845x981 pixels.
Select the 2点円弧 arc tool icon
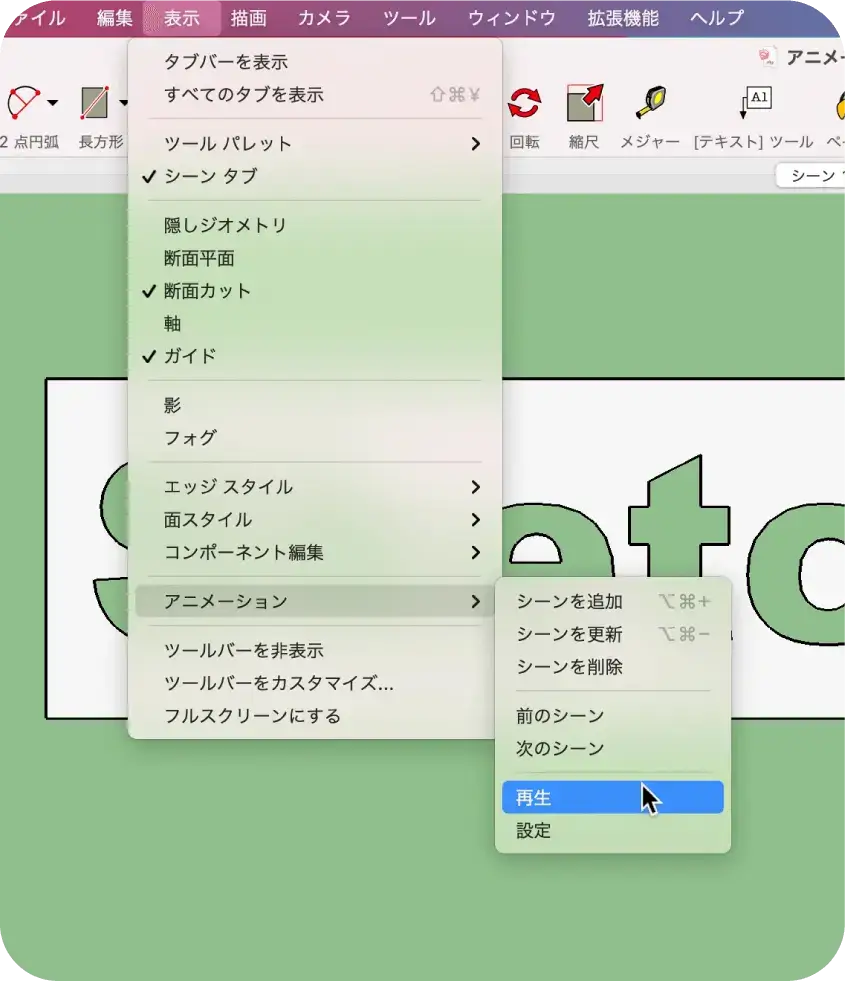22,102
